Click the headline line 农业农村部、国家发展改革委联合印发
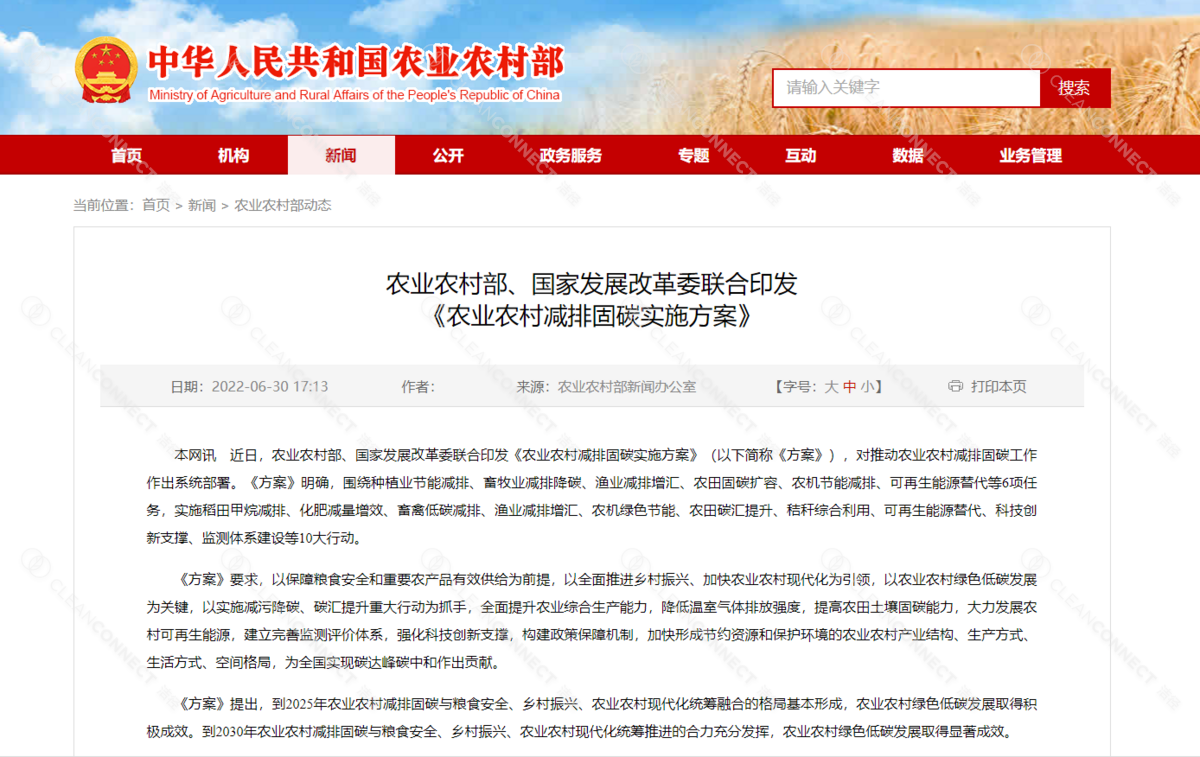Viewport: 1200px width, 757px height. click(592, 284)
